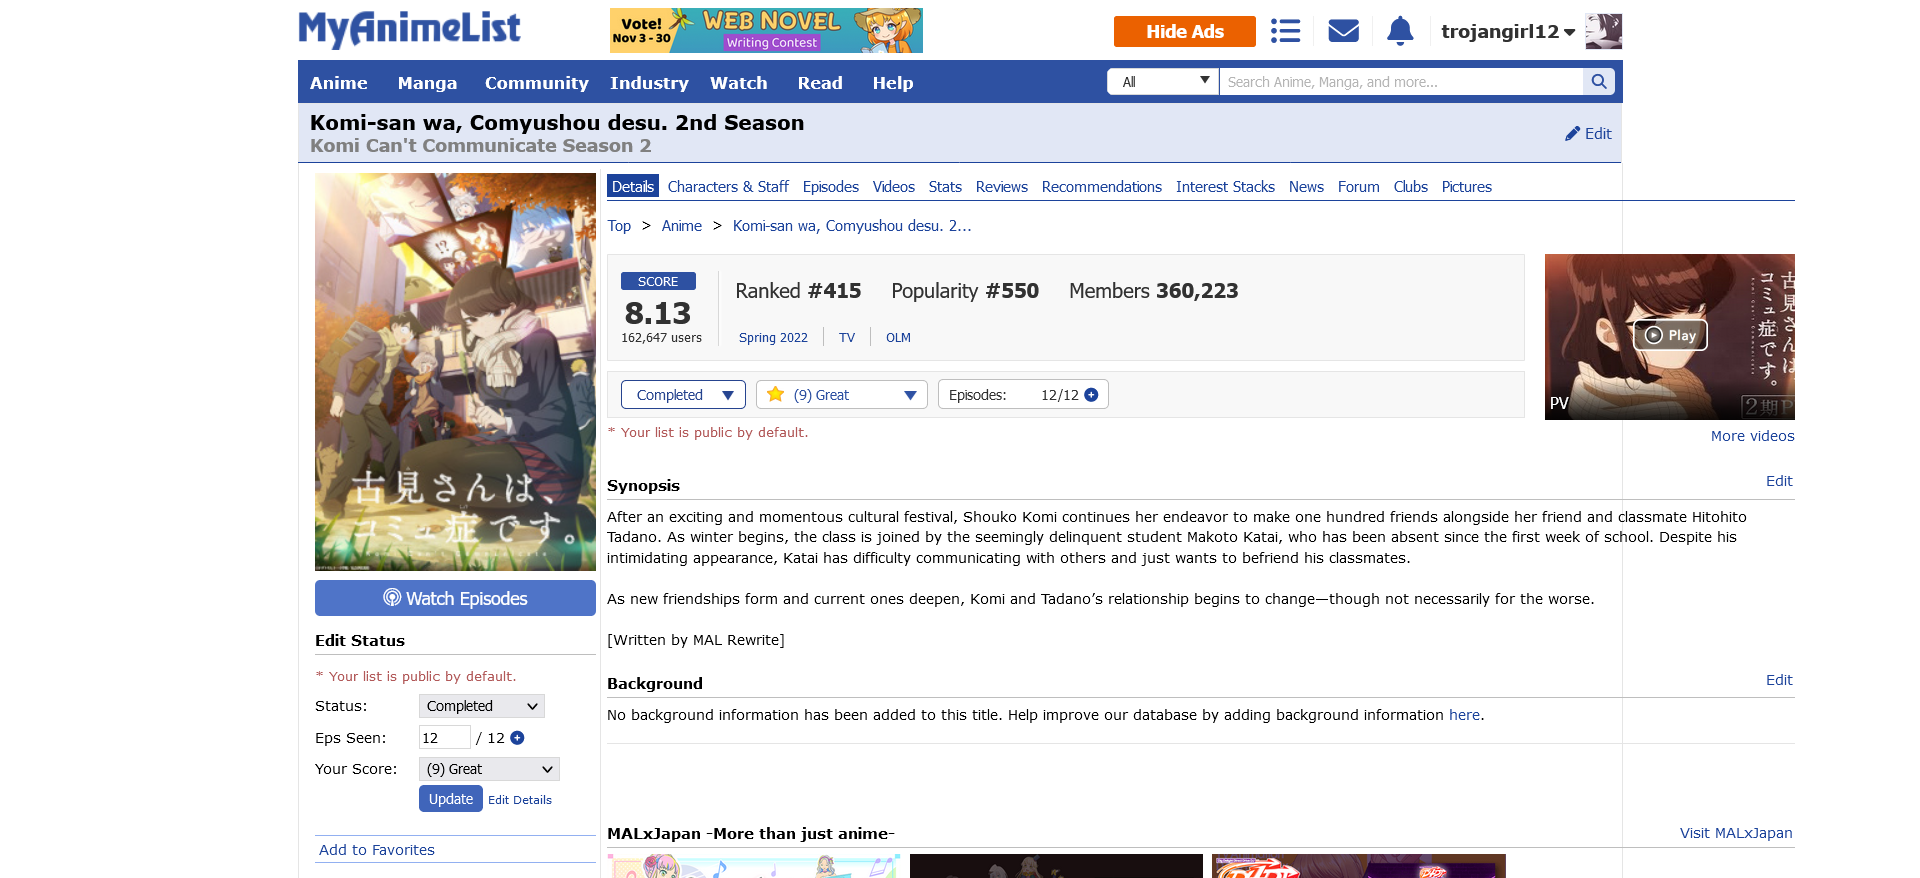The width and height of the screenshot is (1920, 878).
Task: Open the Completed status dropdown in score box
Action: pyautogui.click(x=683, y=395)
